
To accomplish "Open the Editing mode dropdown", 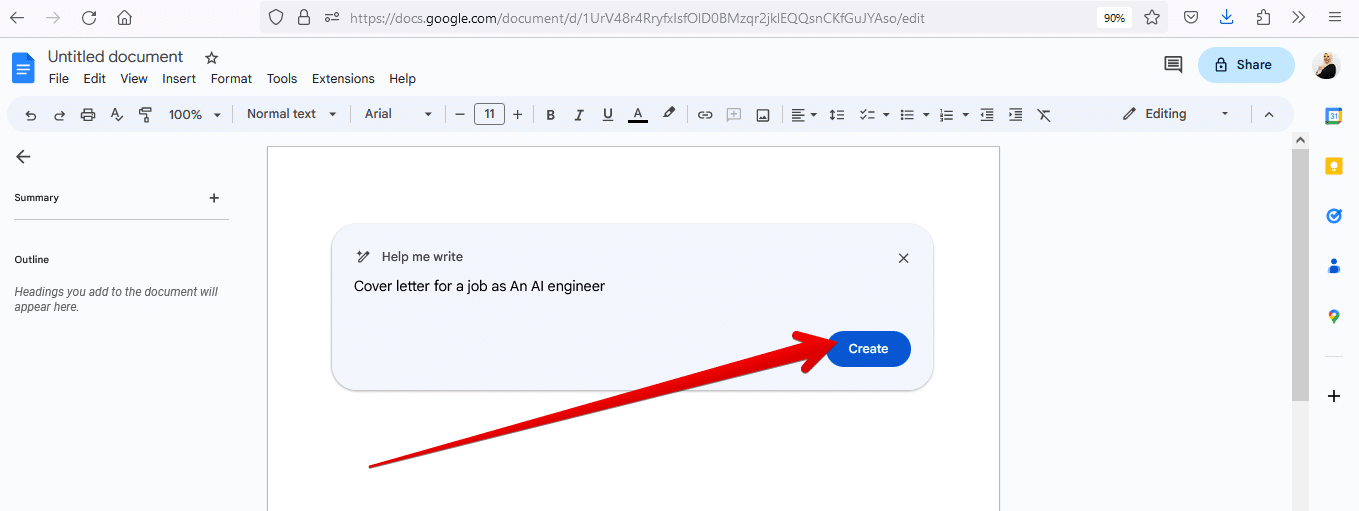I will coord(1176,114).
